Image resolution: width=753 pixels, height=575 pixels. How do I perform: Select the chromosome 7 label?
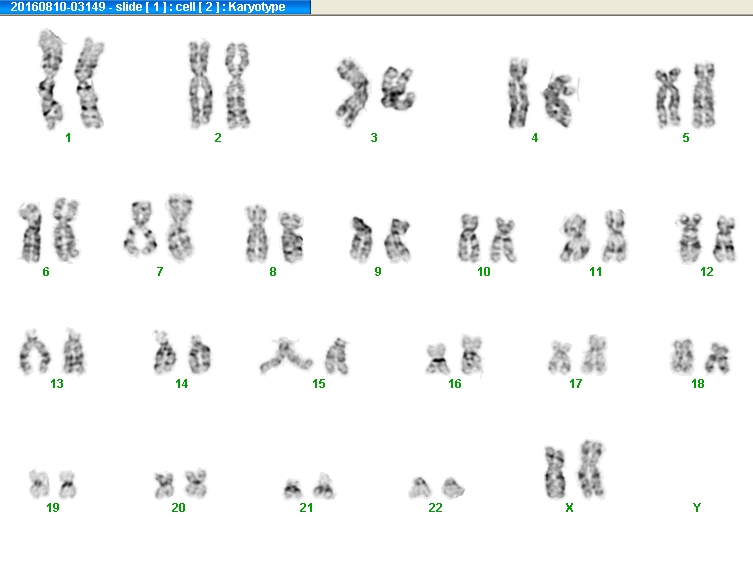159,272
